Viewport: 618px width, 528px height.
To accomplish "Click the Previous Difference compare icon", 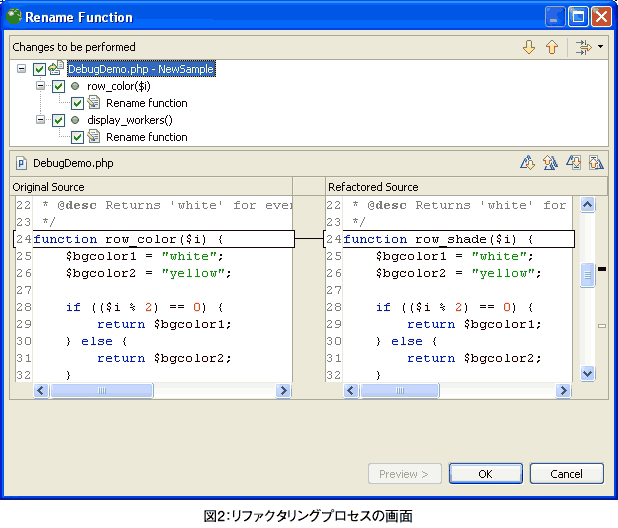I will 596,163.
